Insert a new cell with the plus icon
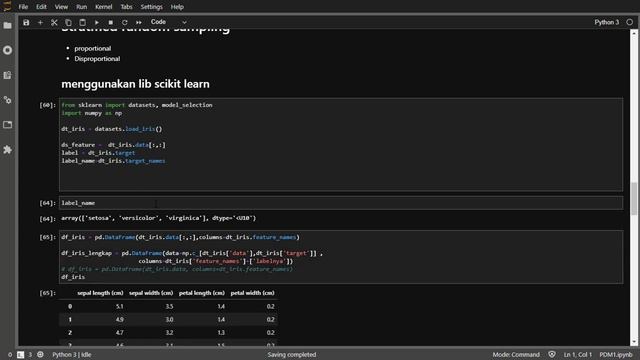 point(40,22)
